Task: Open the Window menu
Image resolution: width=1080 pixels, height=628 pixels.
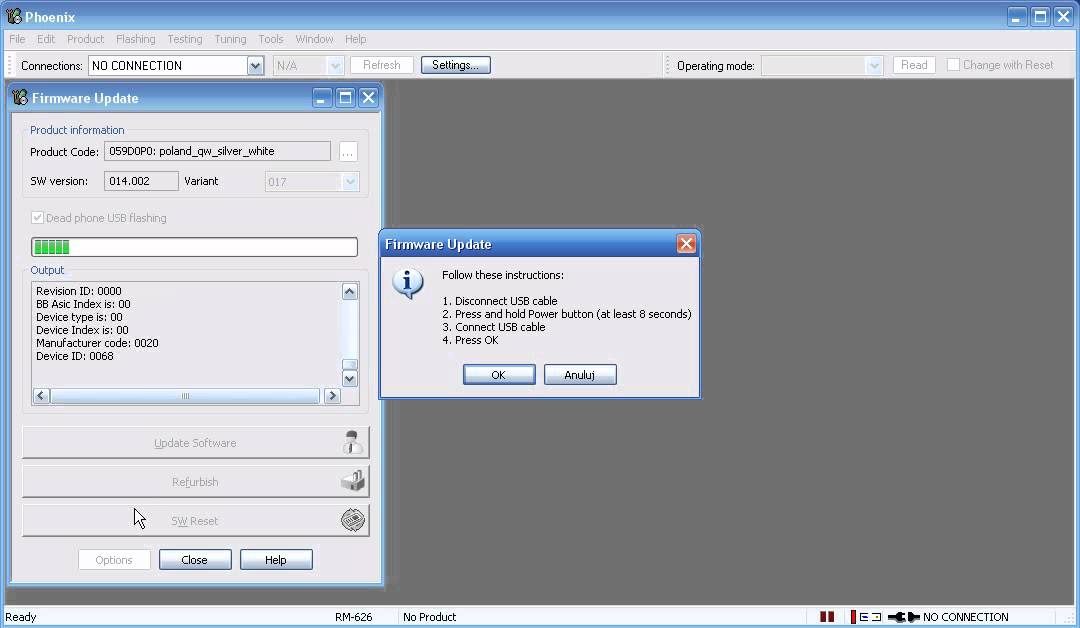Action: click(x=314, y=39)
